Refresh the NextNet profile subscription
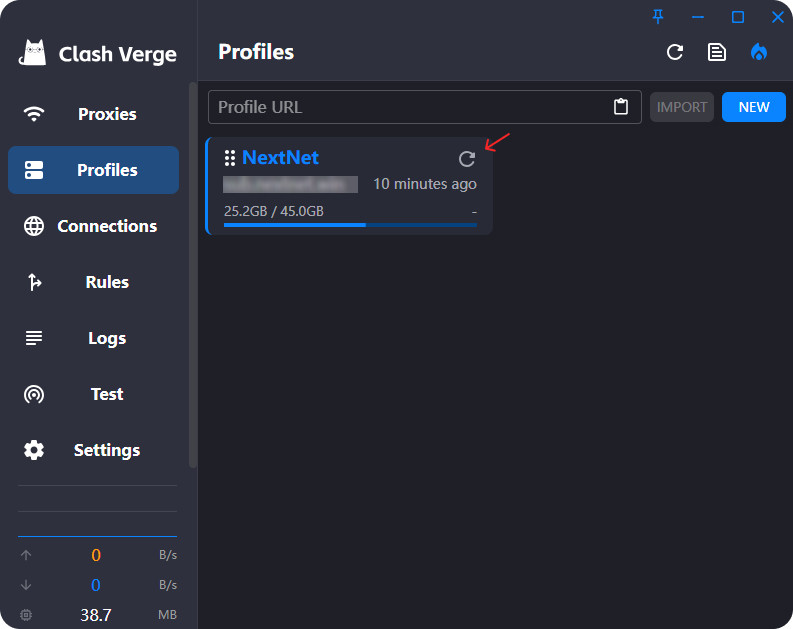This screenshot has width=793, height=629. click(x=466, y=159)
